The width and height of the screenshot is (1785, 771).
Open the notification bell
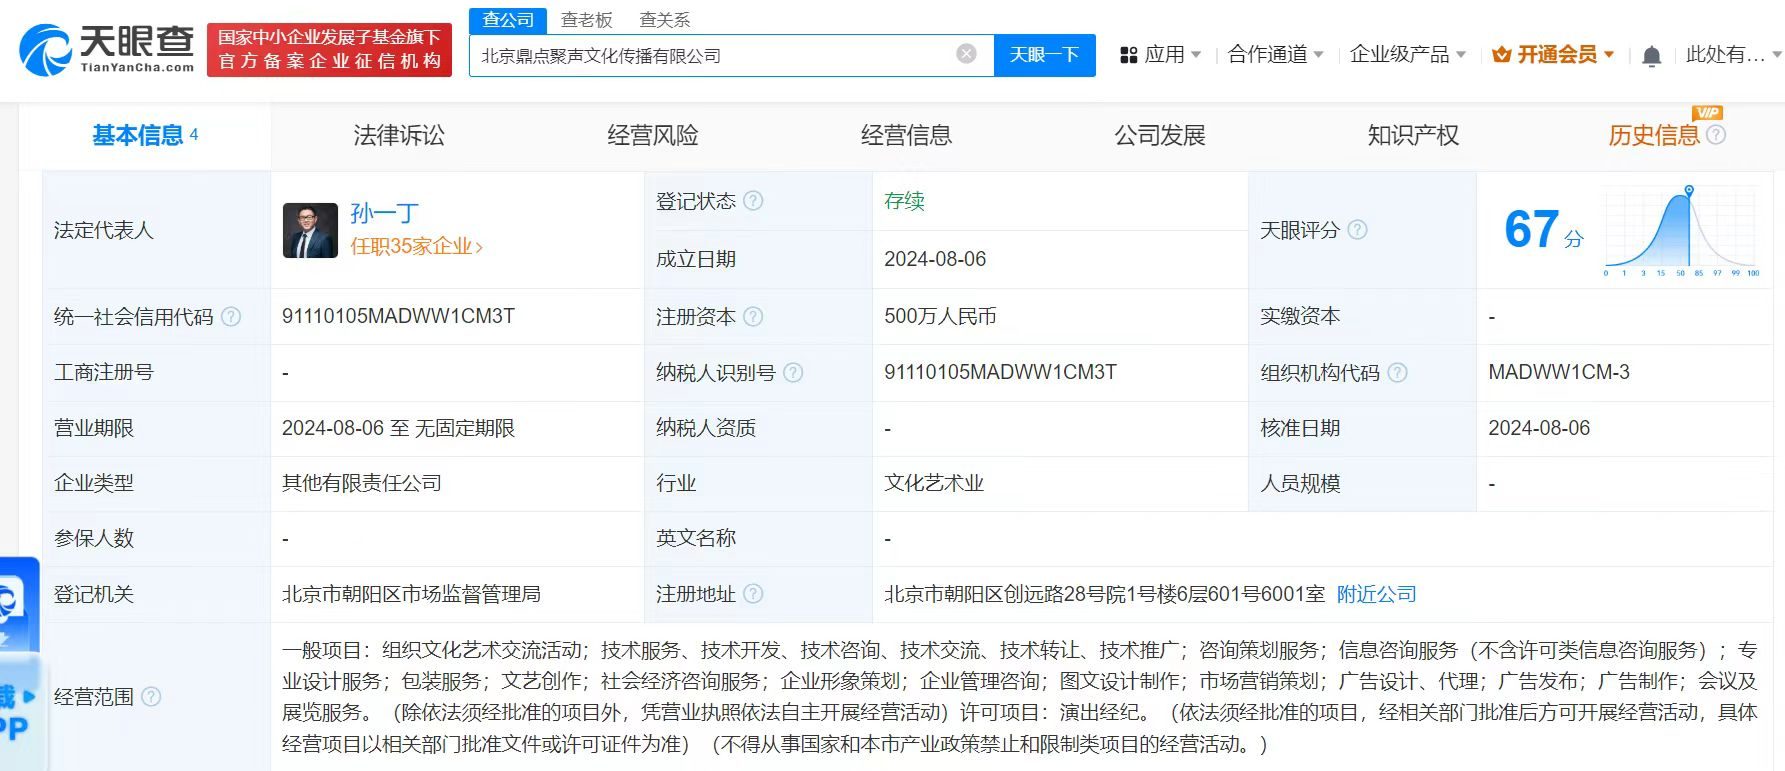point(1651,56)
